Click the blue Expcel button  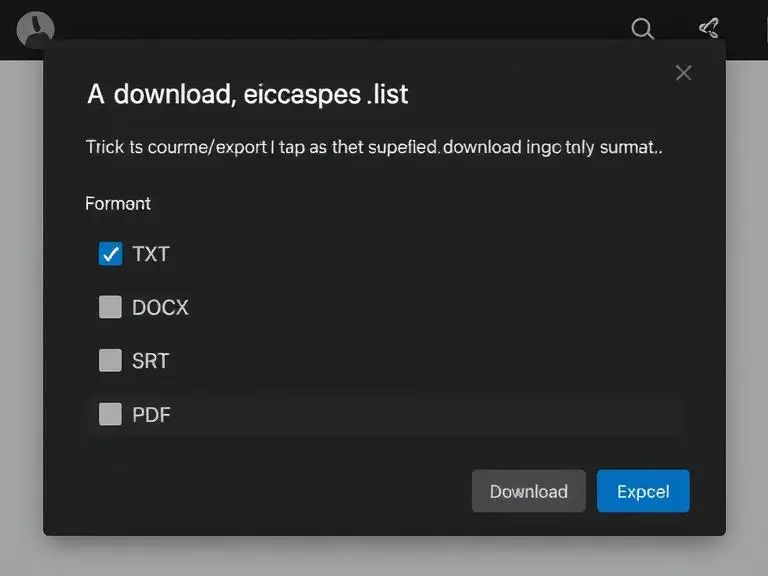click(x=643, y=491)
